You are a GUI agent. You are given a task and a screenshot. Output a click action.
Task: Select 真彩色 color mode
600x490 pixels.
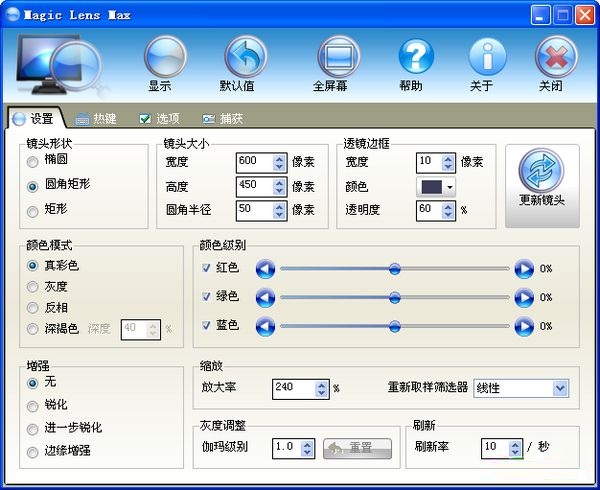[x=33, y=265]
